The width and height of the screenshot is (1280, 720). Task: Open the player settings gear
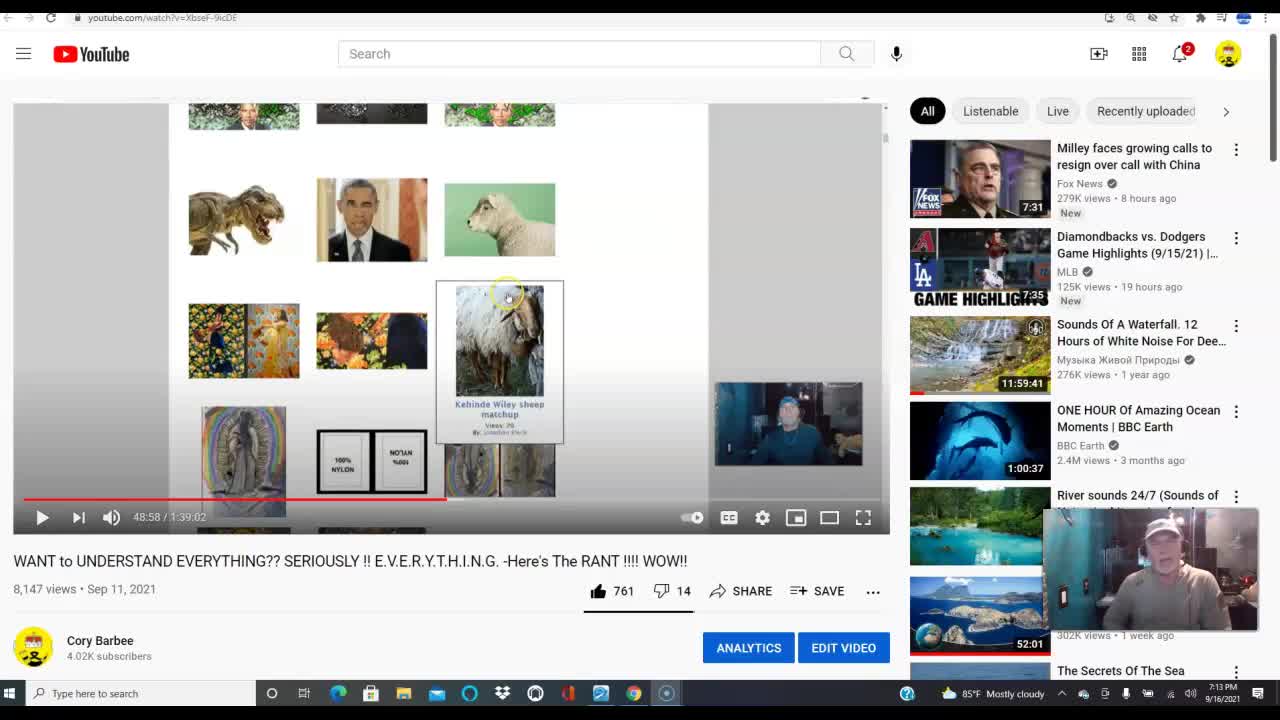(x=762, y=517)
